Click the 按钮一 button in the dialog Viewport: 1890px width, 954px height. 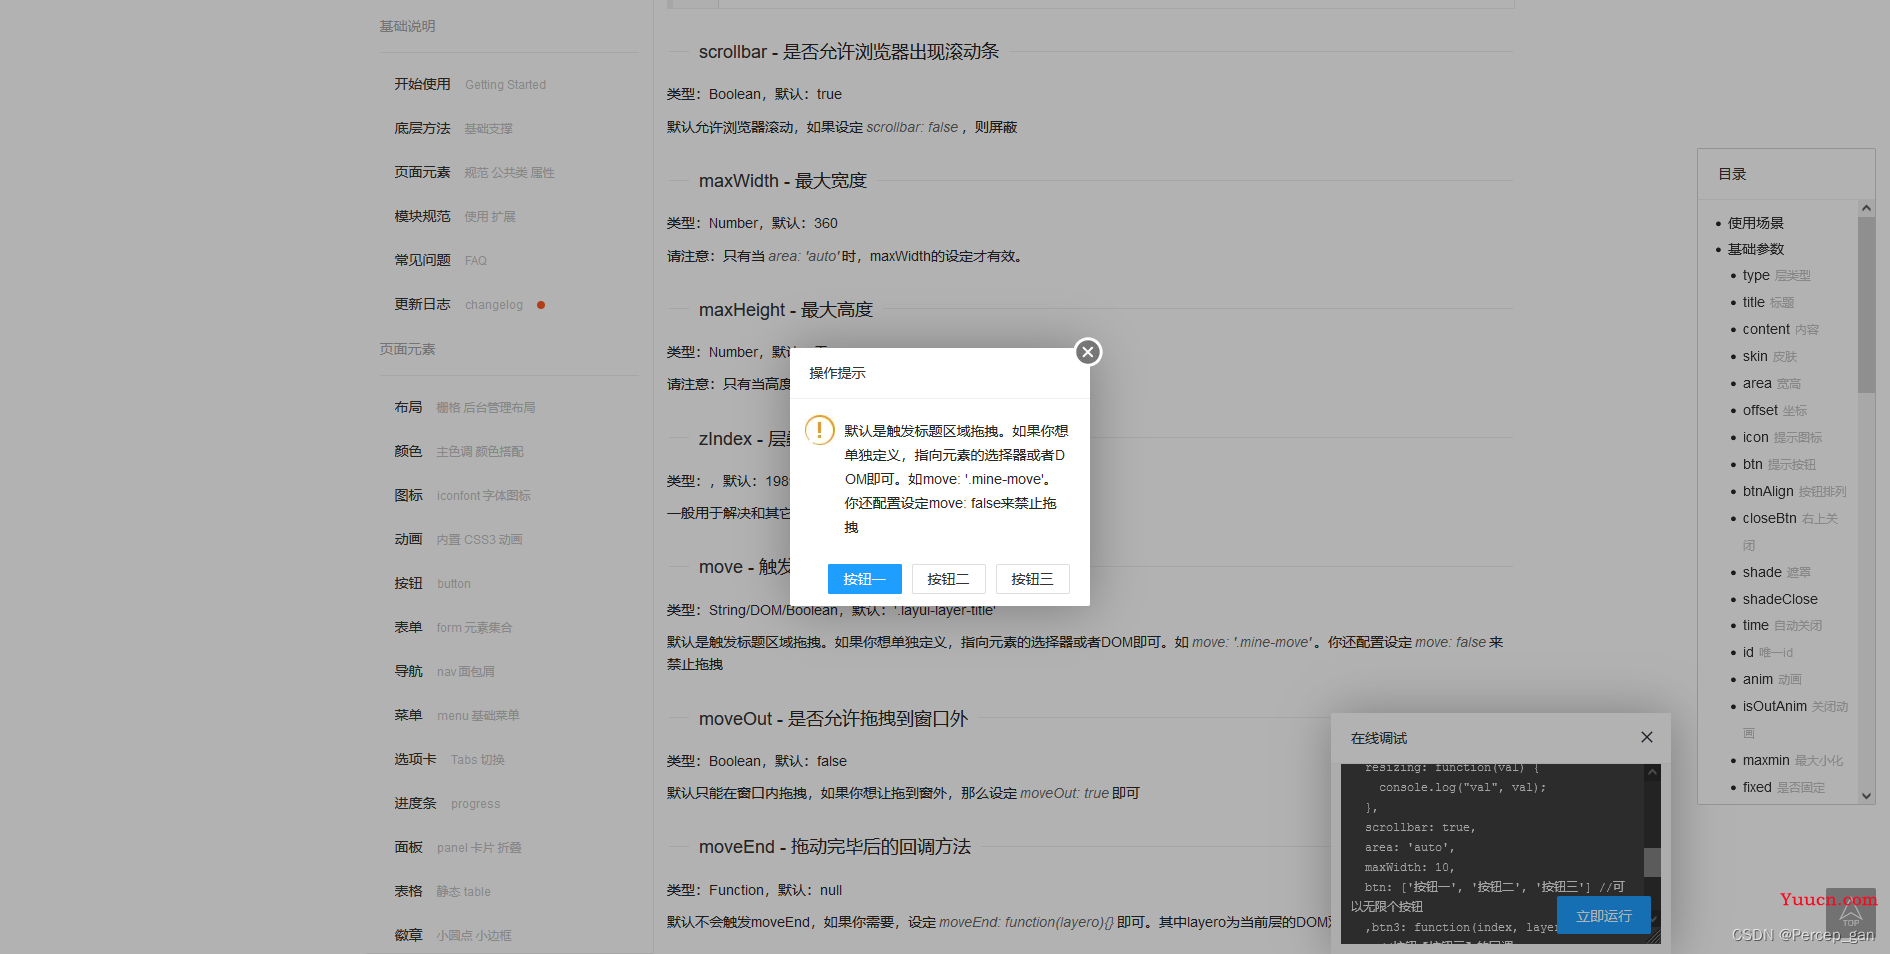pyautogui.click(x=864, y=579)
